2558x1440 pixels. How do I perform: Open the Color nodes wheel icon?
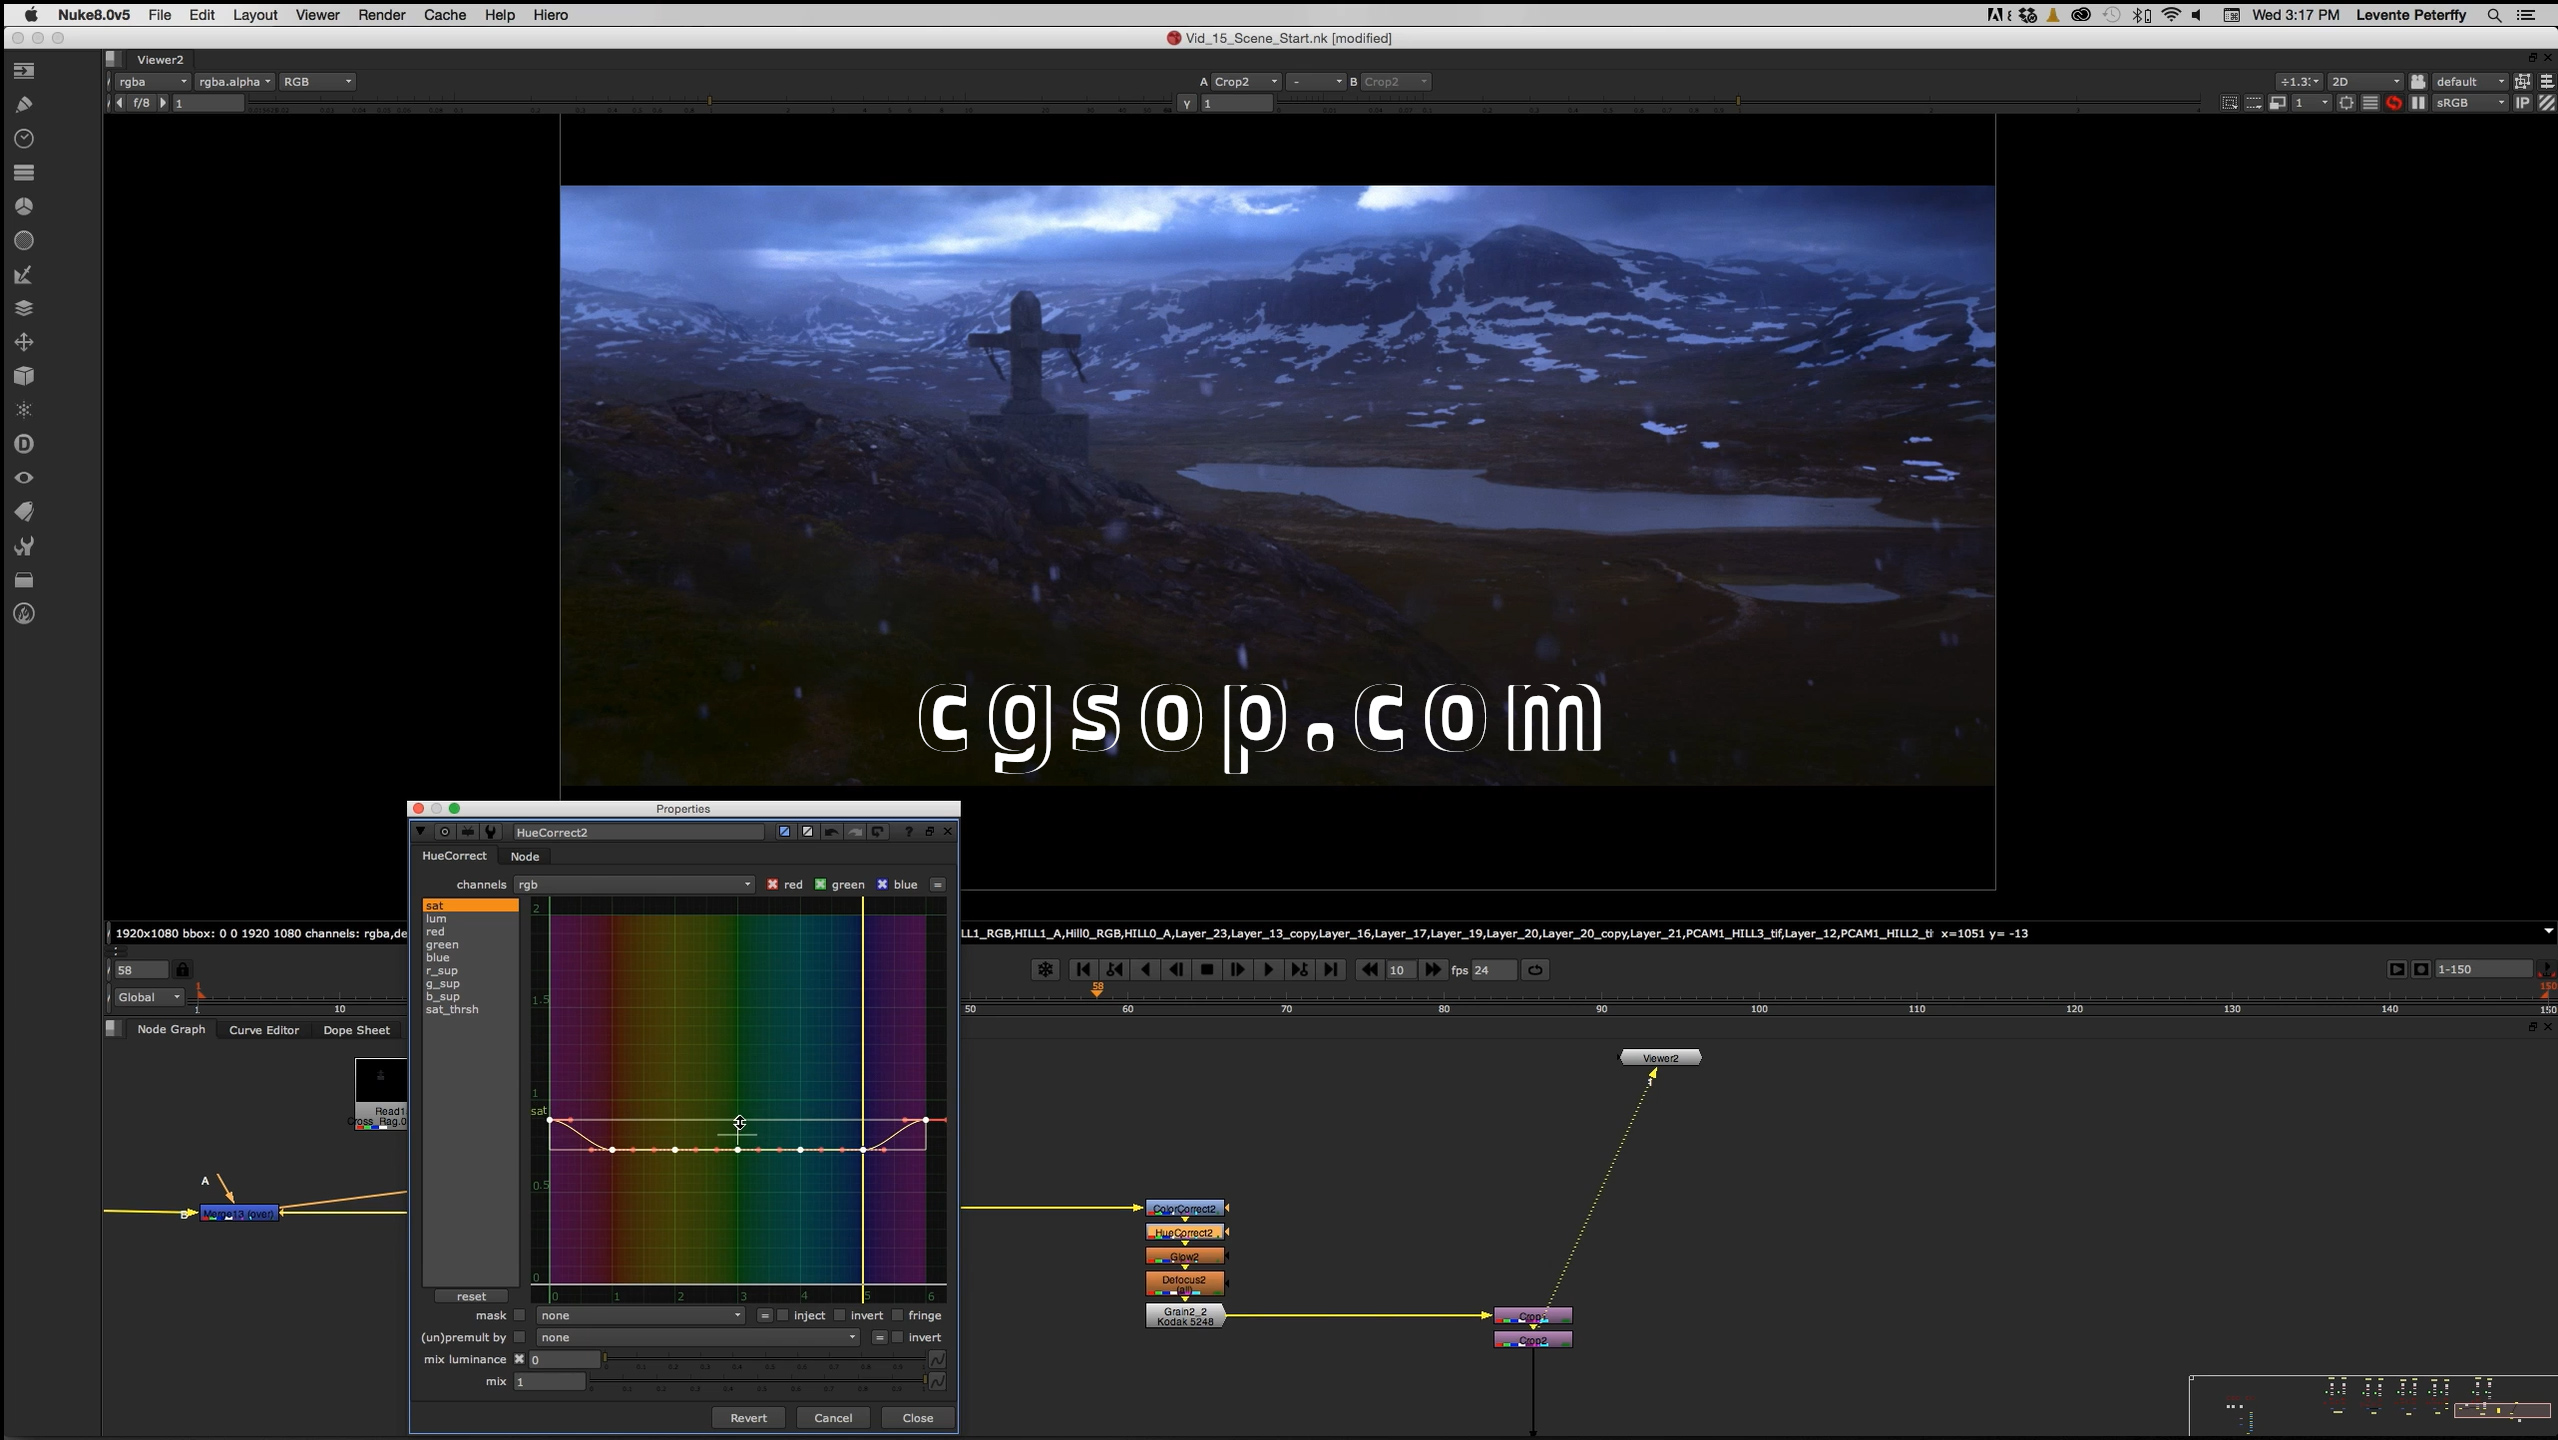tap(24, 206)
